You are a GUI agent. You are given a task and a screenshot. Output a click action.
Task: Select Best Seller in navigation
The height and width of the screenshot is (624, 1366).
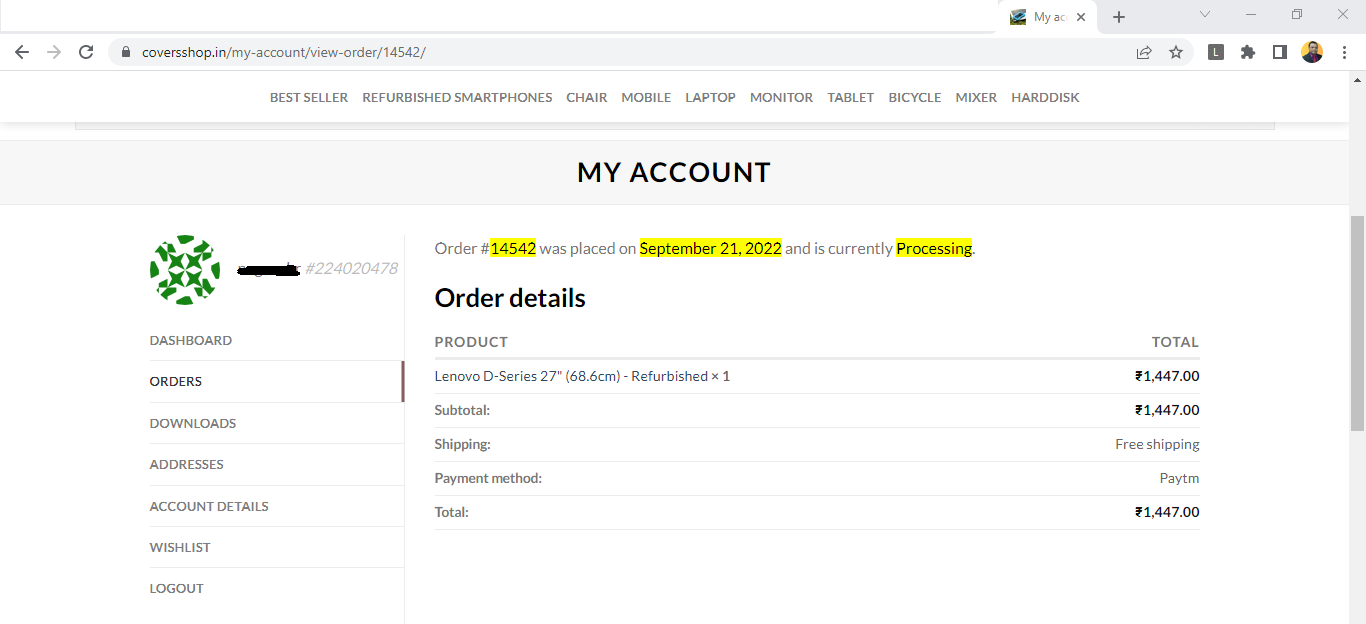tap(309, 97)
